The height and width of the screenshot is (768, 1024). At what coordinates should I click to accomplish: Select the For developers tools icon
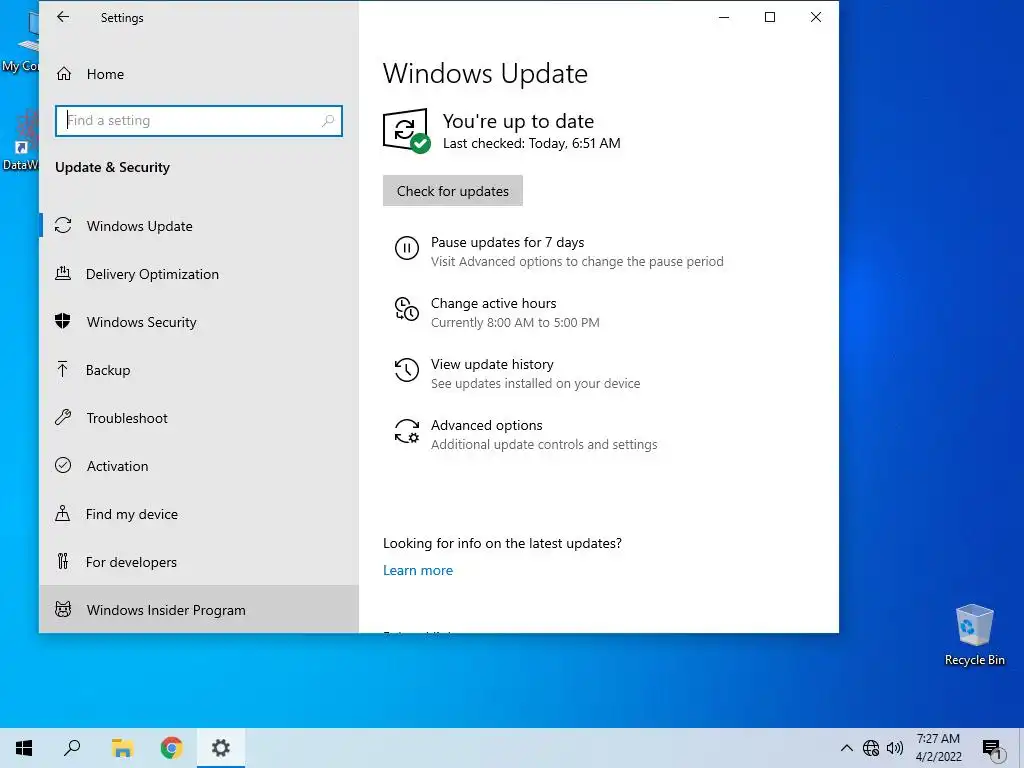pyautogui.click(x=63, y=561)
